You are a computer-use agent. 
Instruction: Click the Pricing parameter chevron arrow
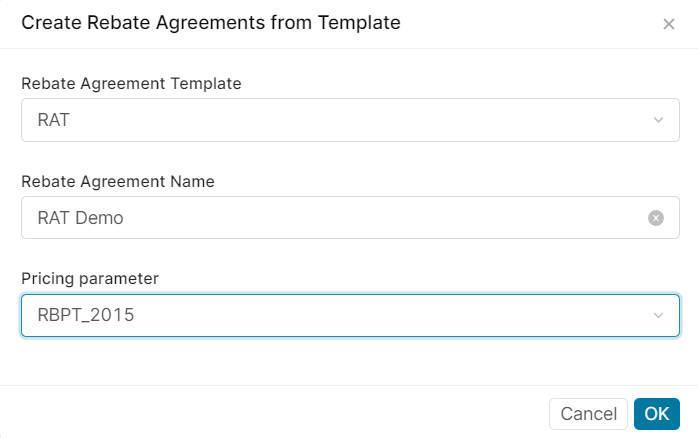658,316
